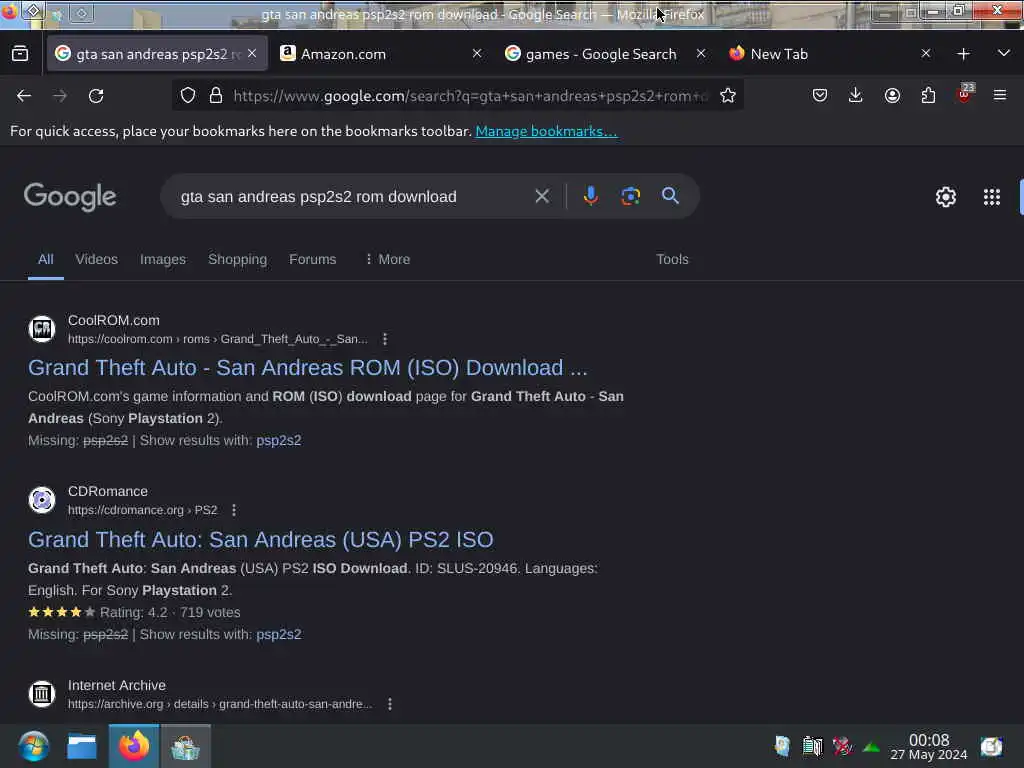Open Grand Theft Auto ROM (ISO) Download result
Screen dimensions: 1024x768
pyautogui.click(x=308, y=368)
